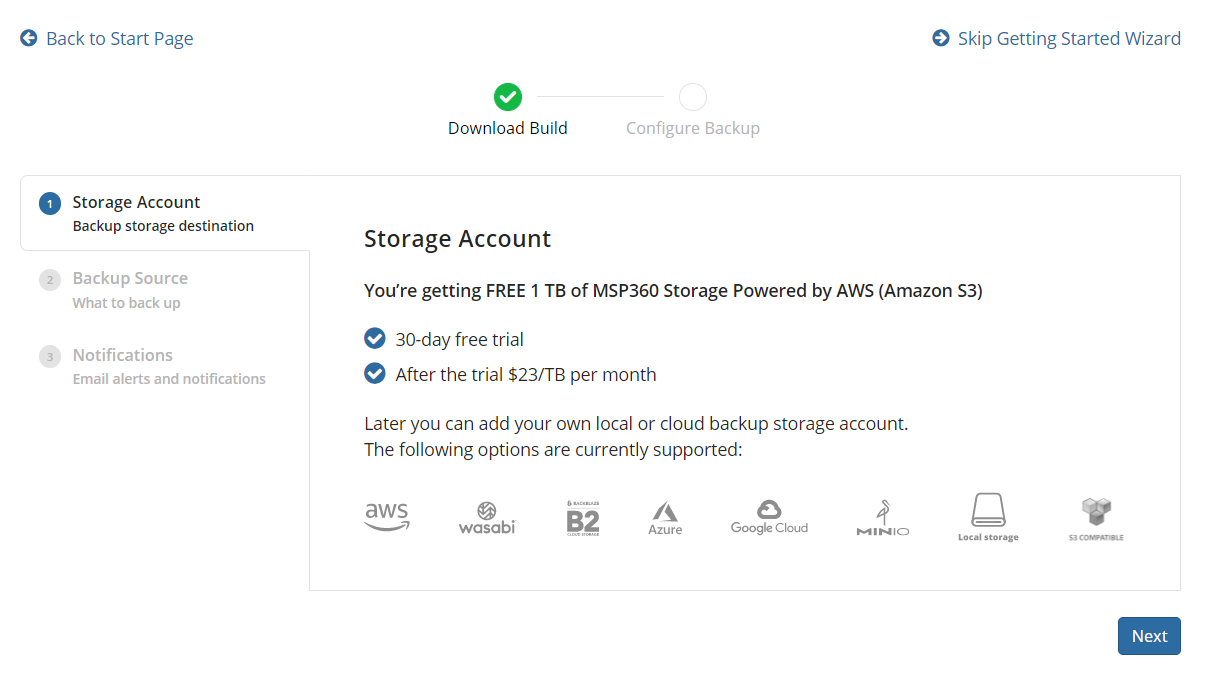Screen dimensions: 1215x681
Task: Click the $23/TB per month check icon
Action: pos(375,373)
